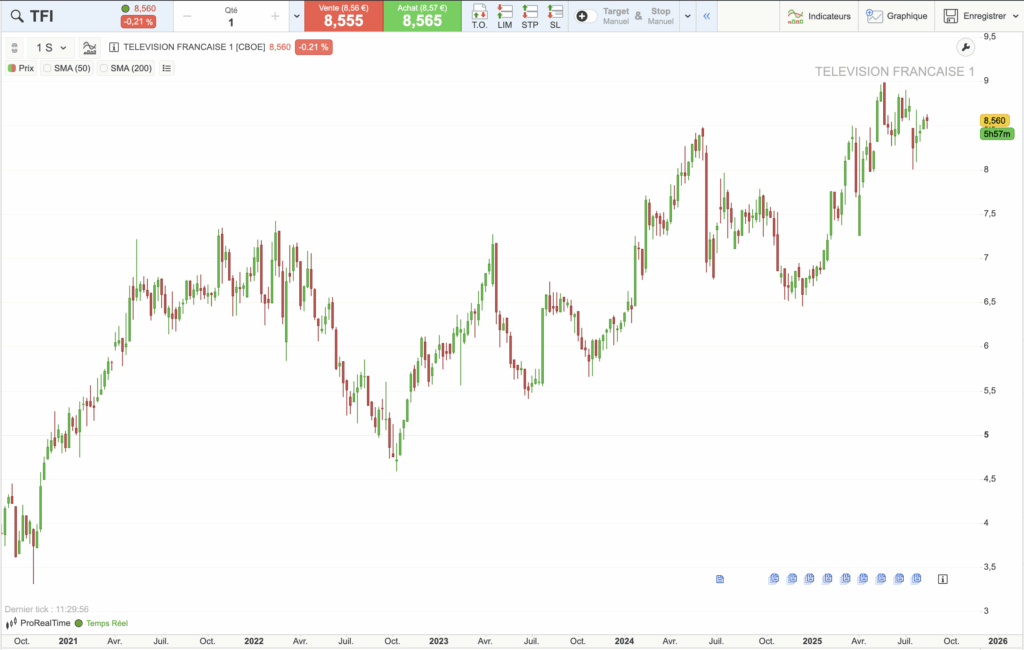The image size is (1024, 650).
Task: Click the link-chart chain icon
Action: pos(13,47)
